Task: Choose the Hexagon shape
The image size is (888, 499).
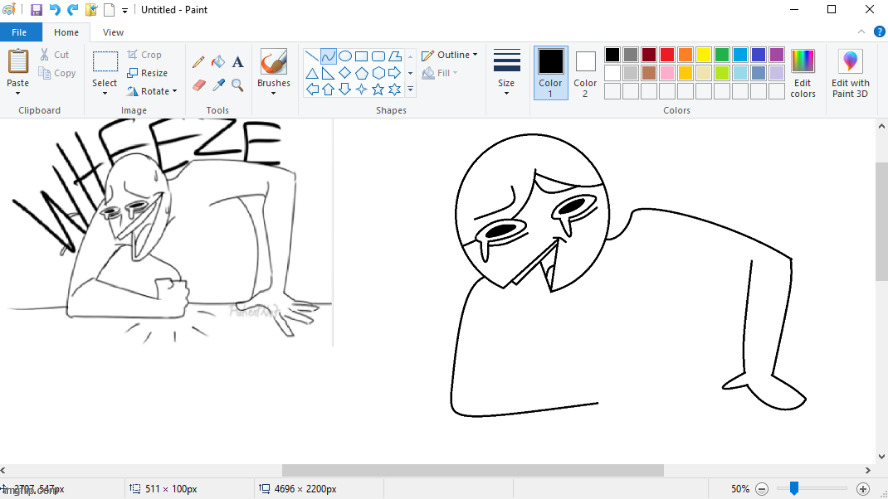Action: [378, 73]
